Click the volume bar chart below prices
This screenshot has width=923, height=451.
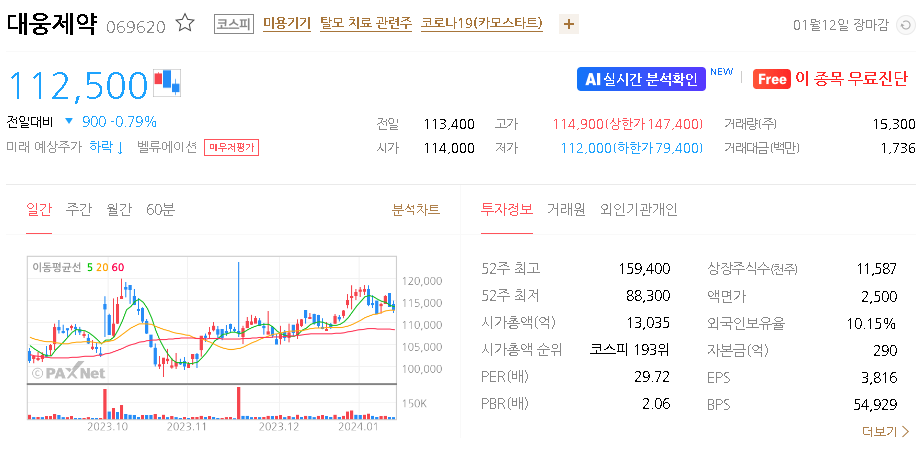211,402
